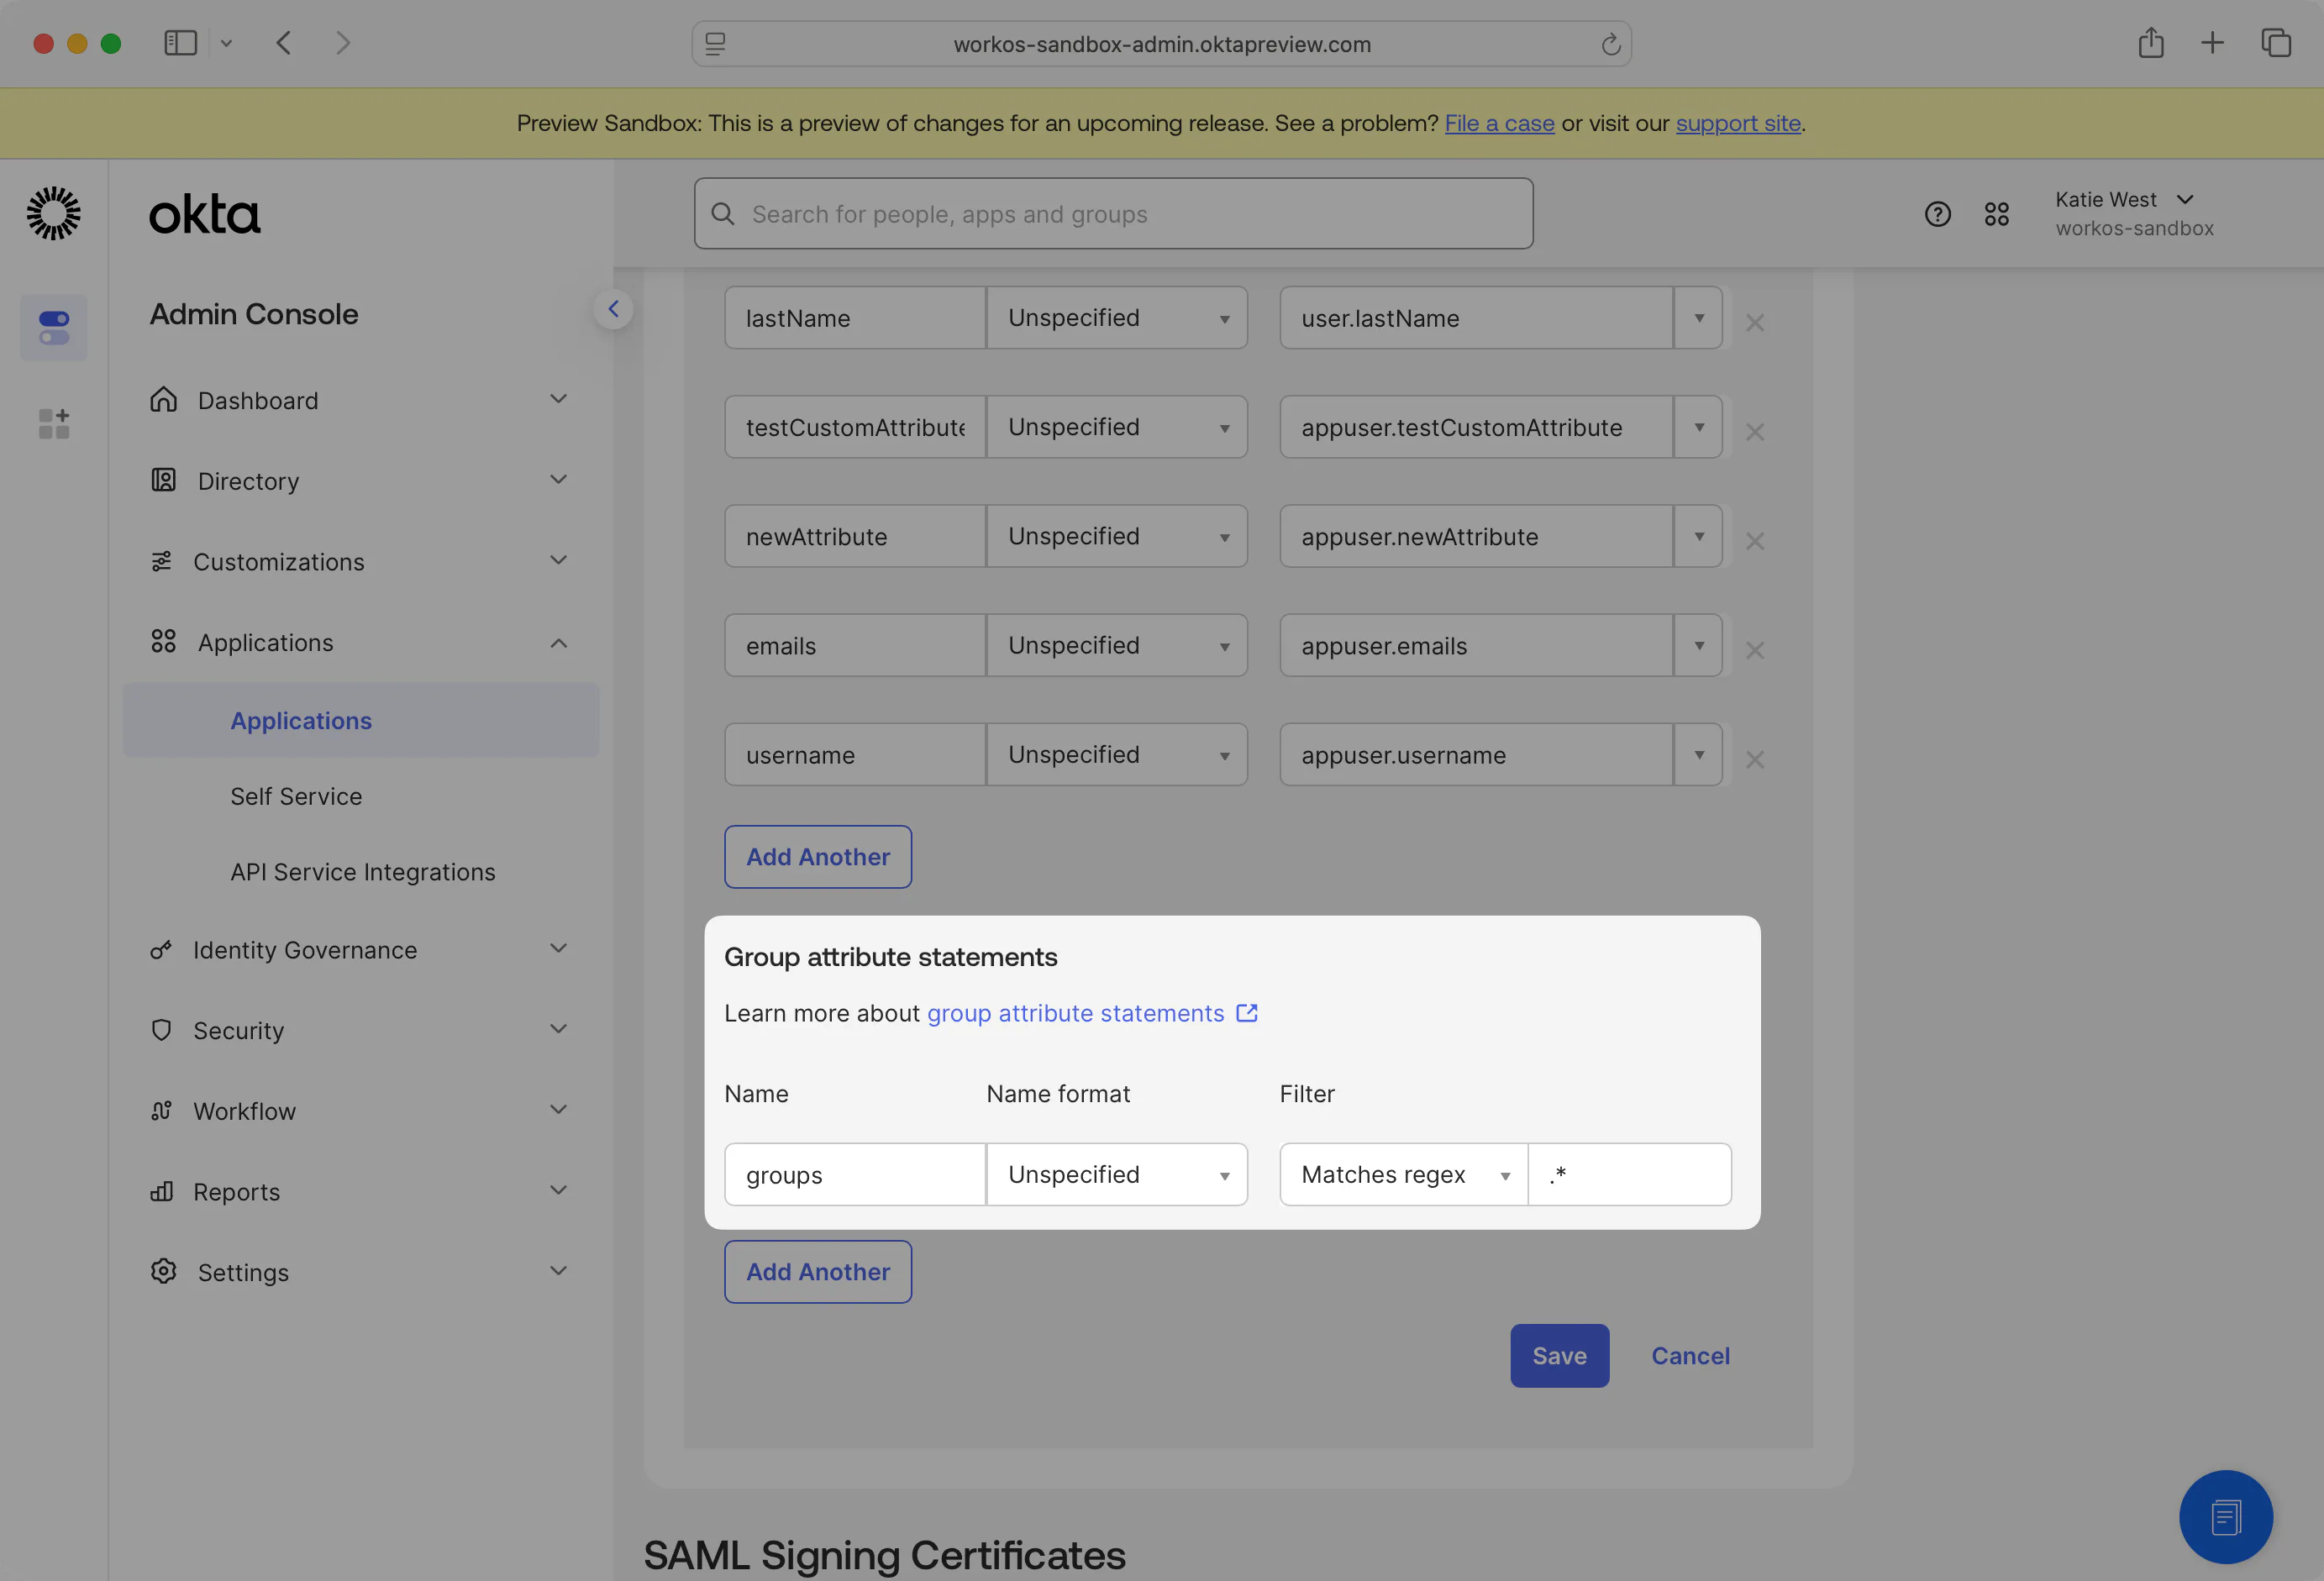Click the Settings gear icon
Screen dimensions: 2324x1581
tap(163, 1271)
